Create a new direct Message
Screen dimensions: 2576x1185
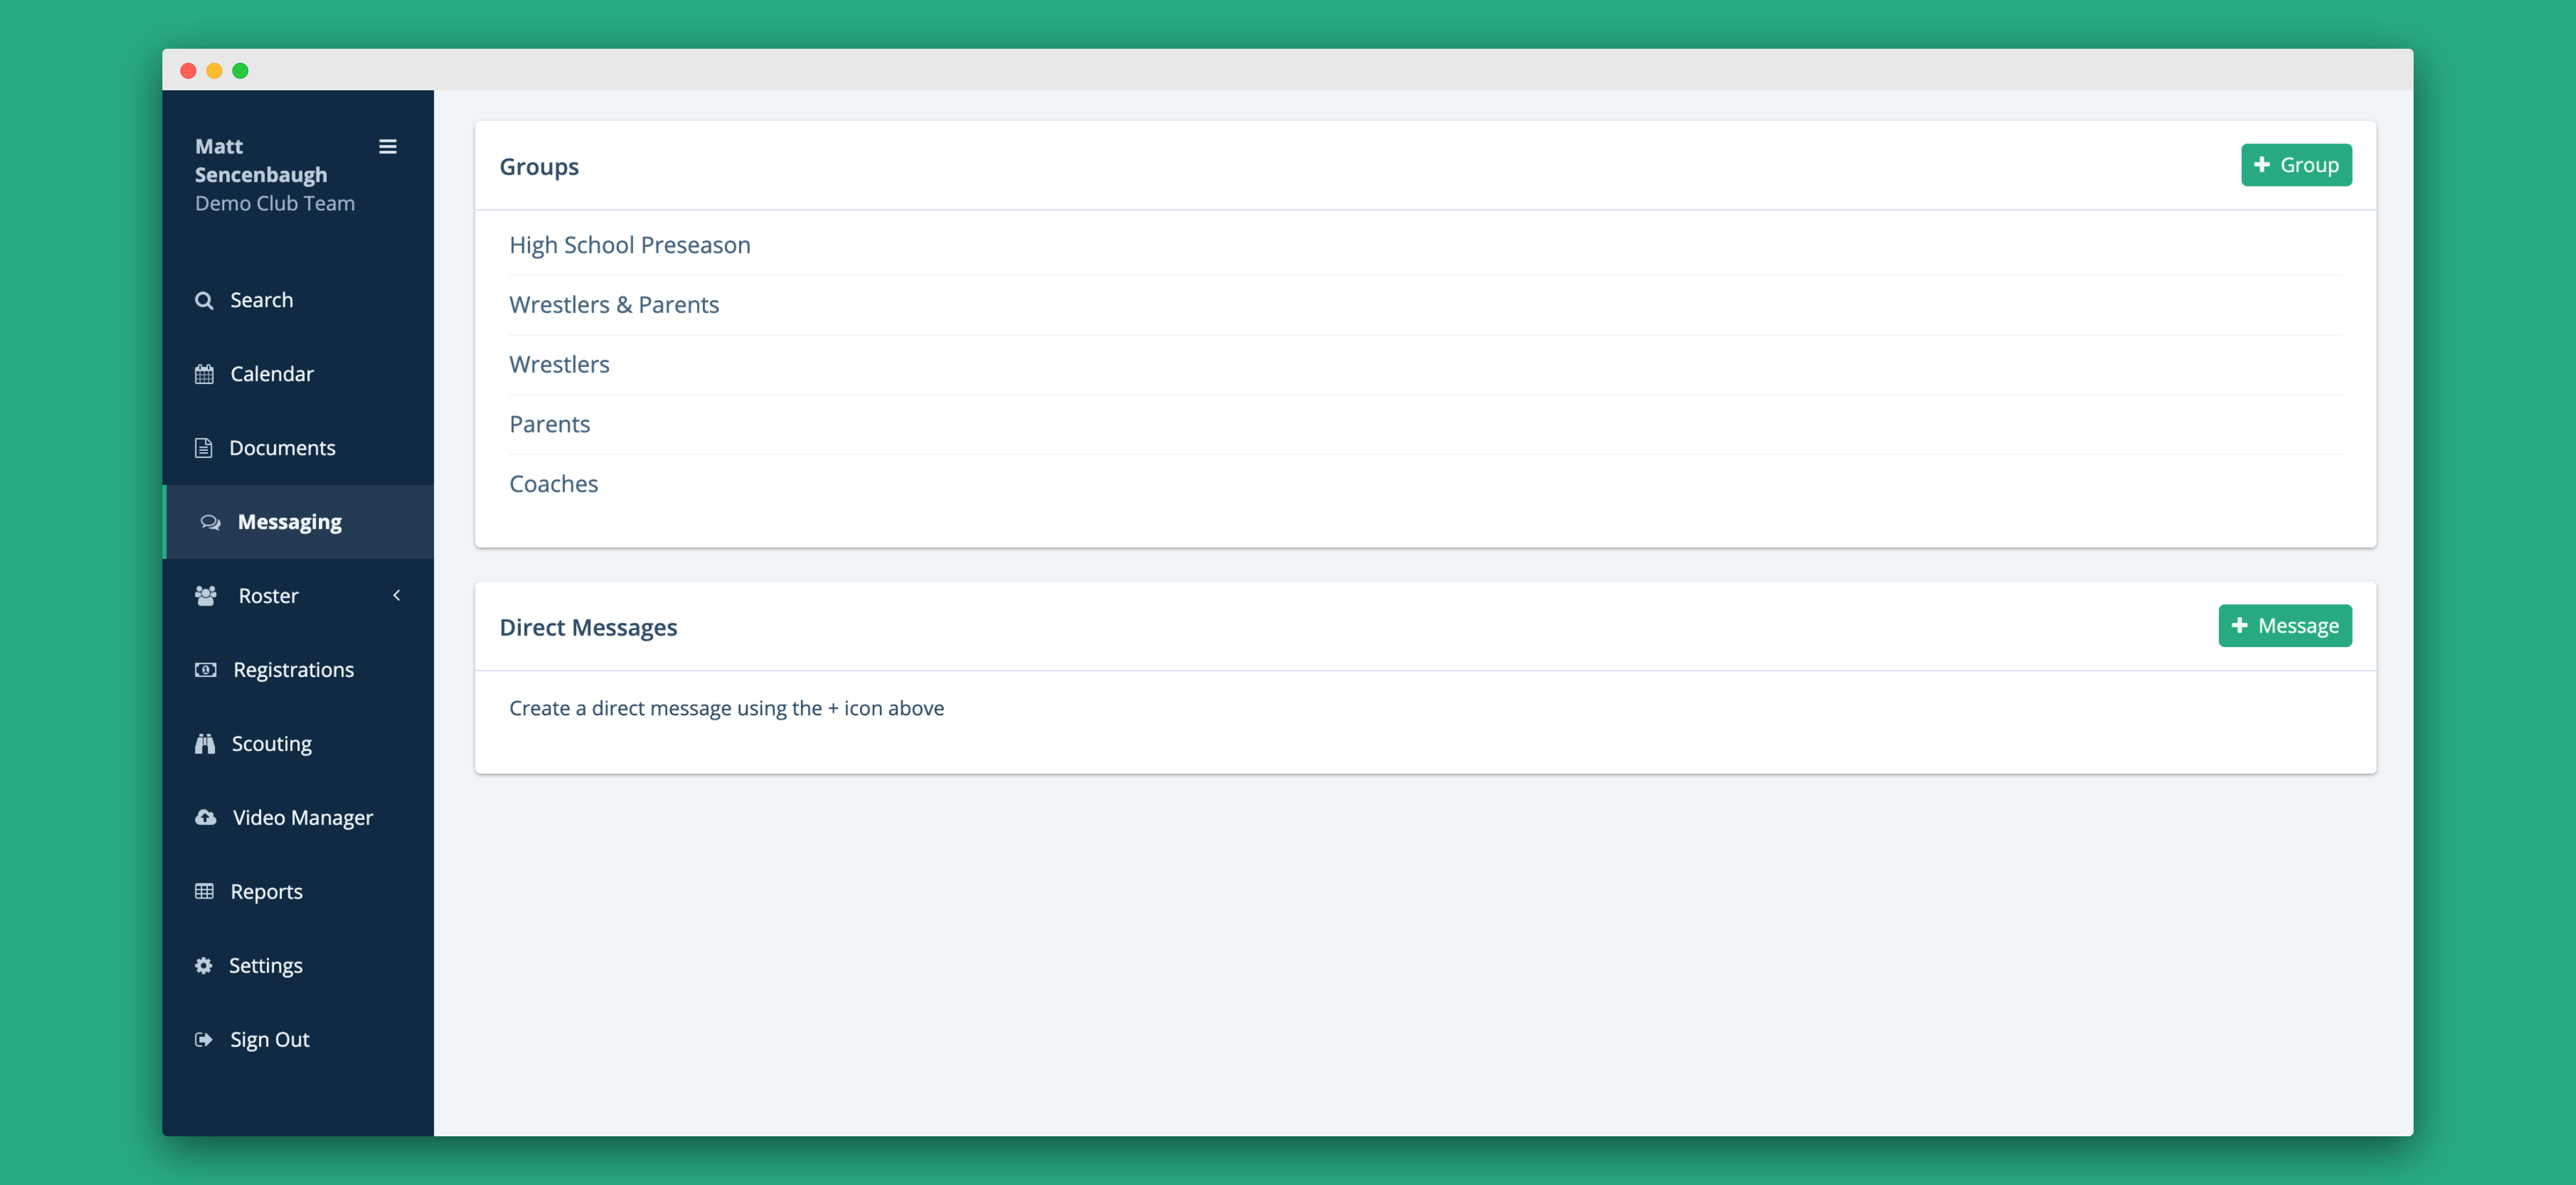click(2285, 626)
